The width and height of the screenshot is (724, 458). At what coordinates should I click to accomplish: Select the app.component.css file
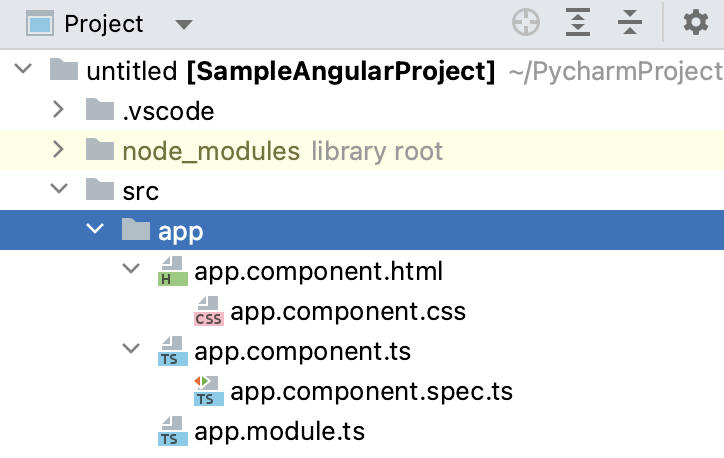348,312
